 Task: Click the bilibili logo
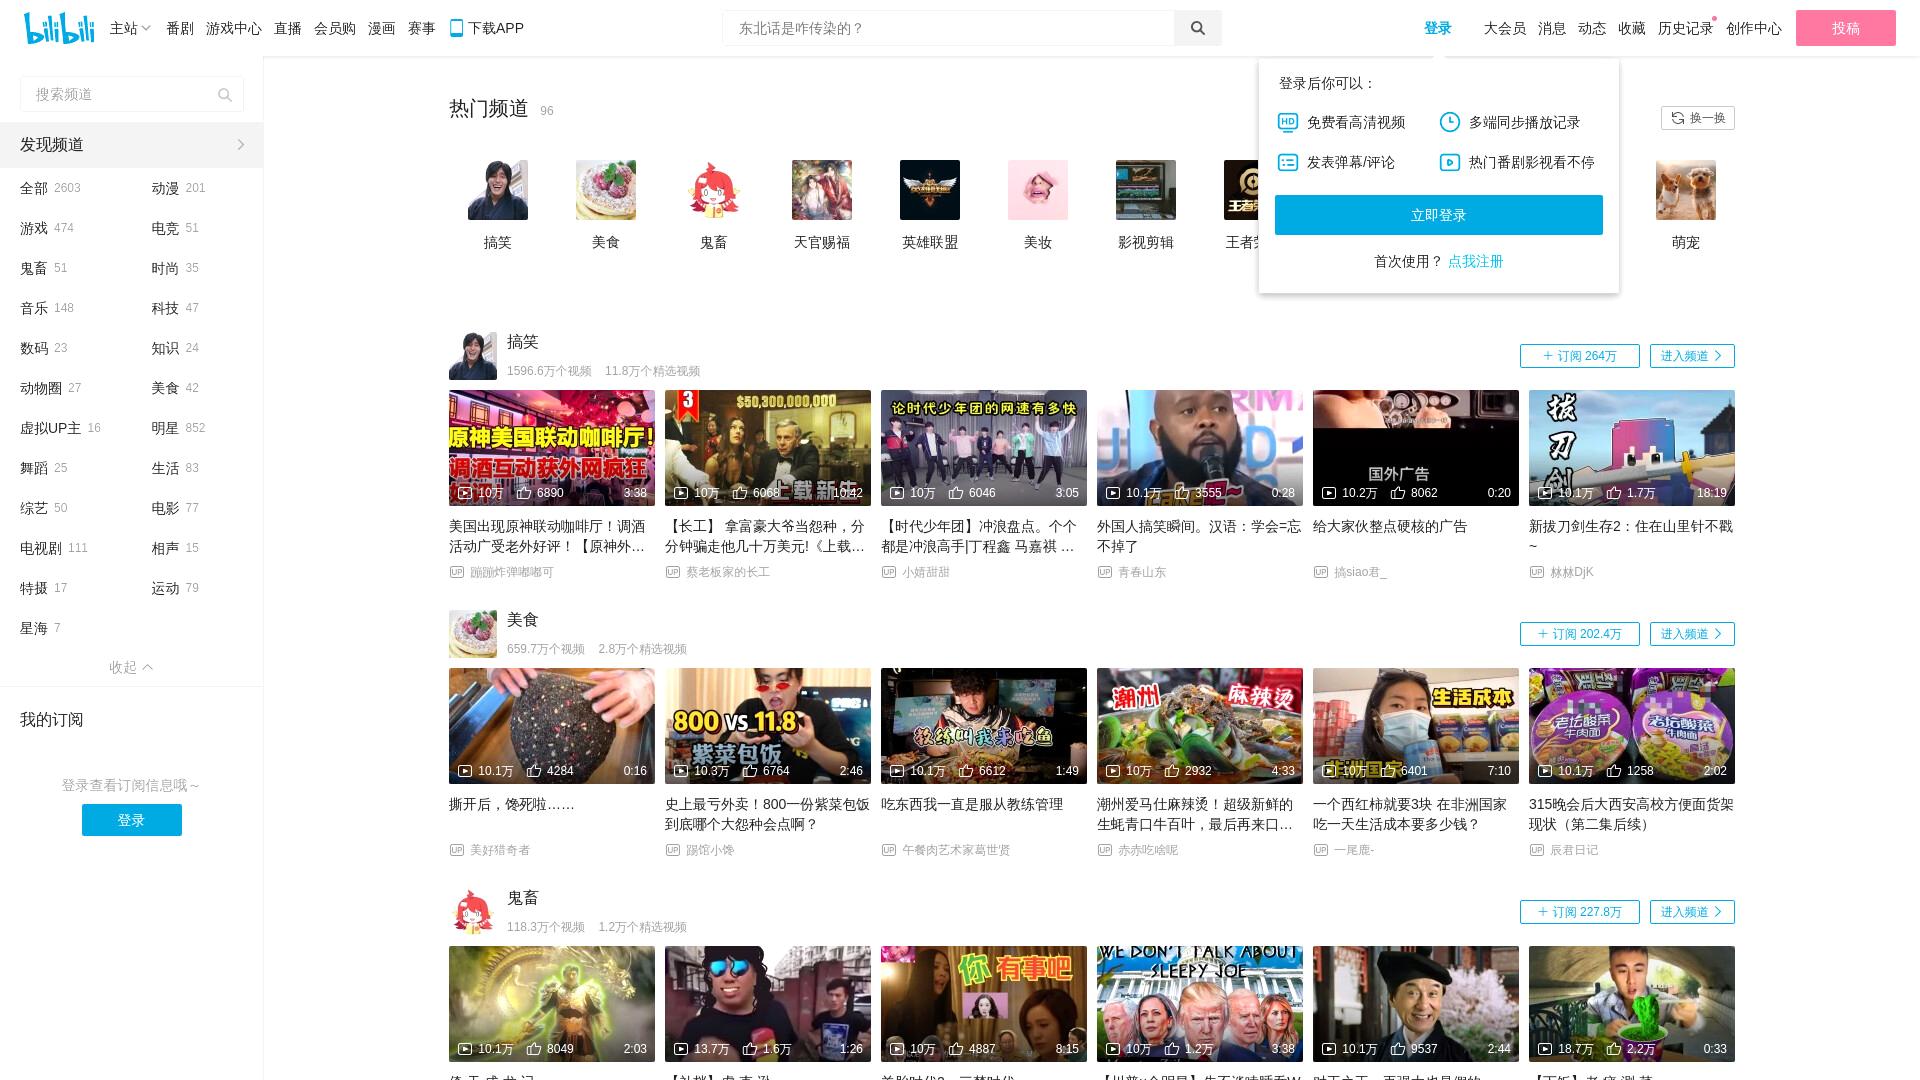pyautogui.click(x=59, y=28)
